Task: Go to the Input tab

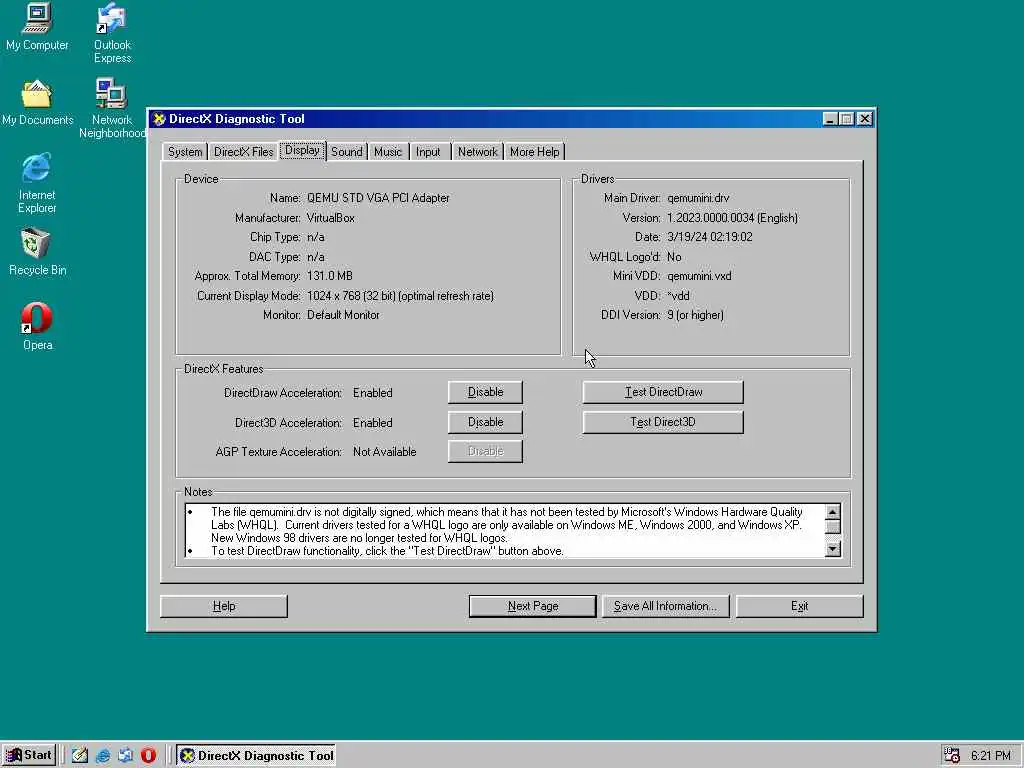Action: point(428,152)
